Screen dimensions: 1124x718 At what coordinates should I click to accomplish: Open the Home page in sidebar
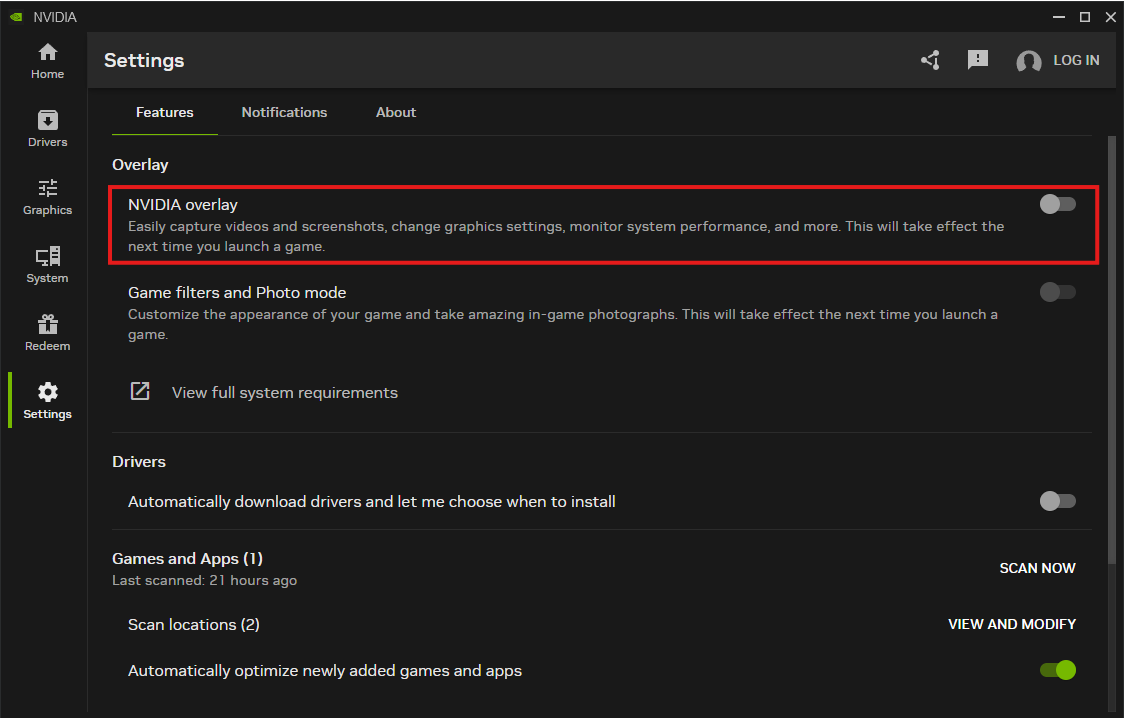pyautogui.click(x=47, y=61)
